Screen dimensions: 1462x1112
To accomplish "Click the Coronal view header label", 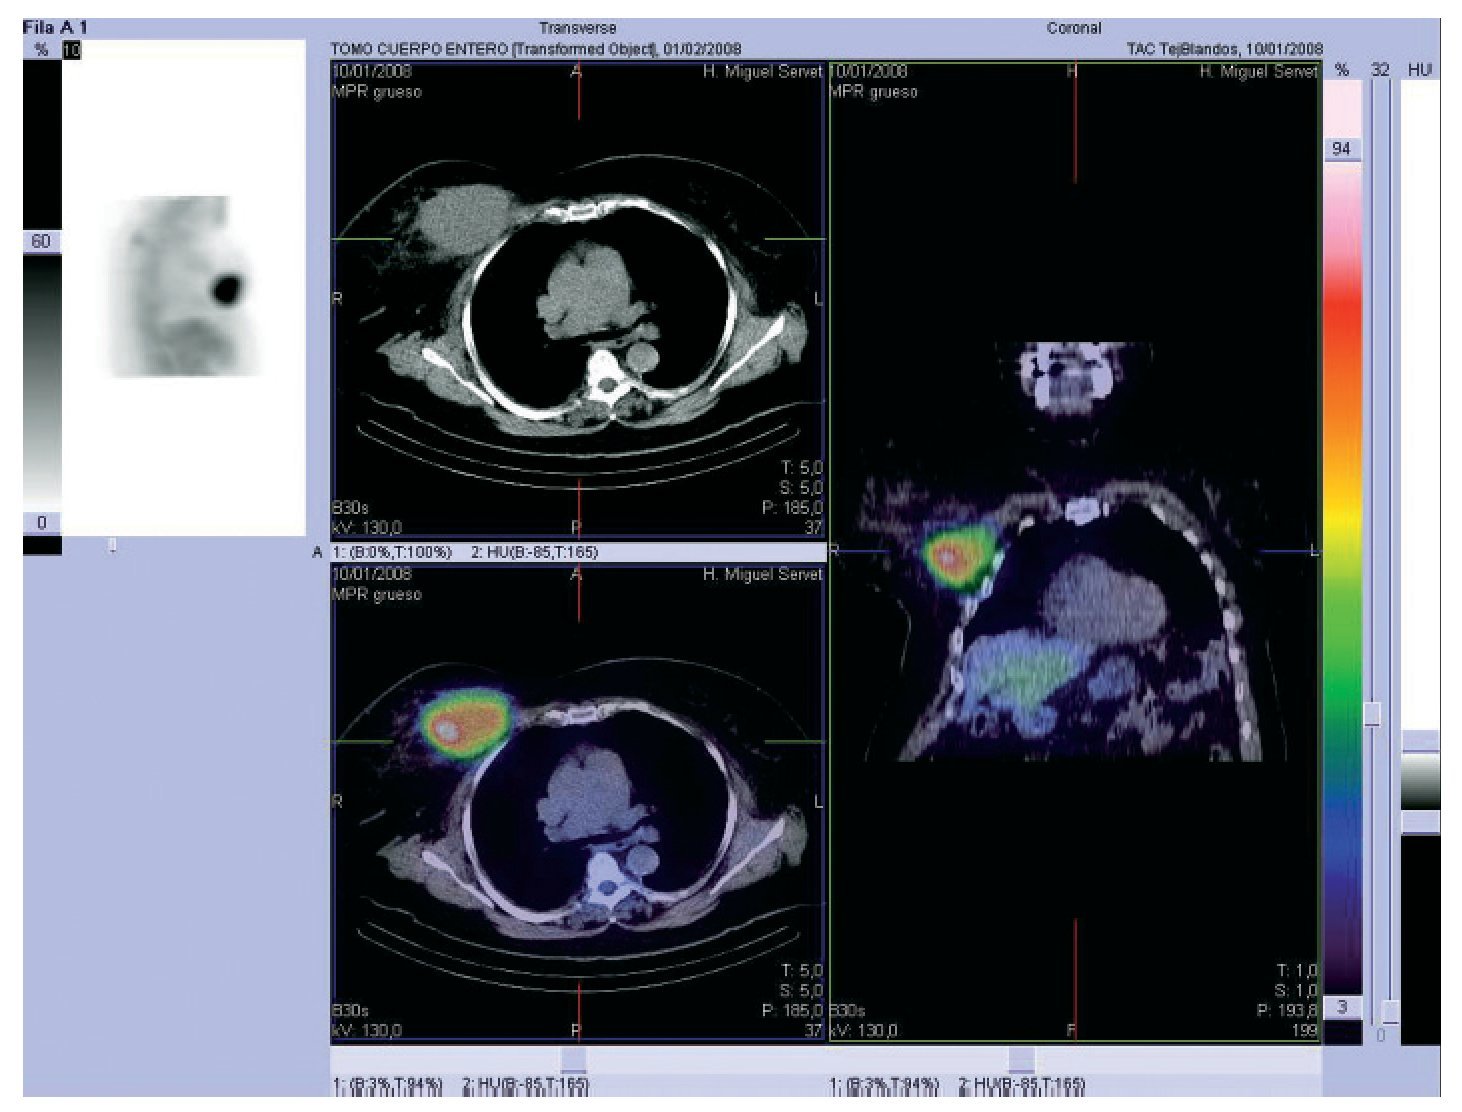I will (x=1074, y=28).
